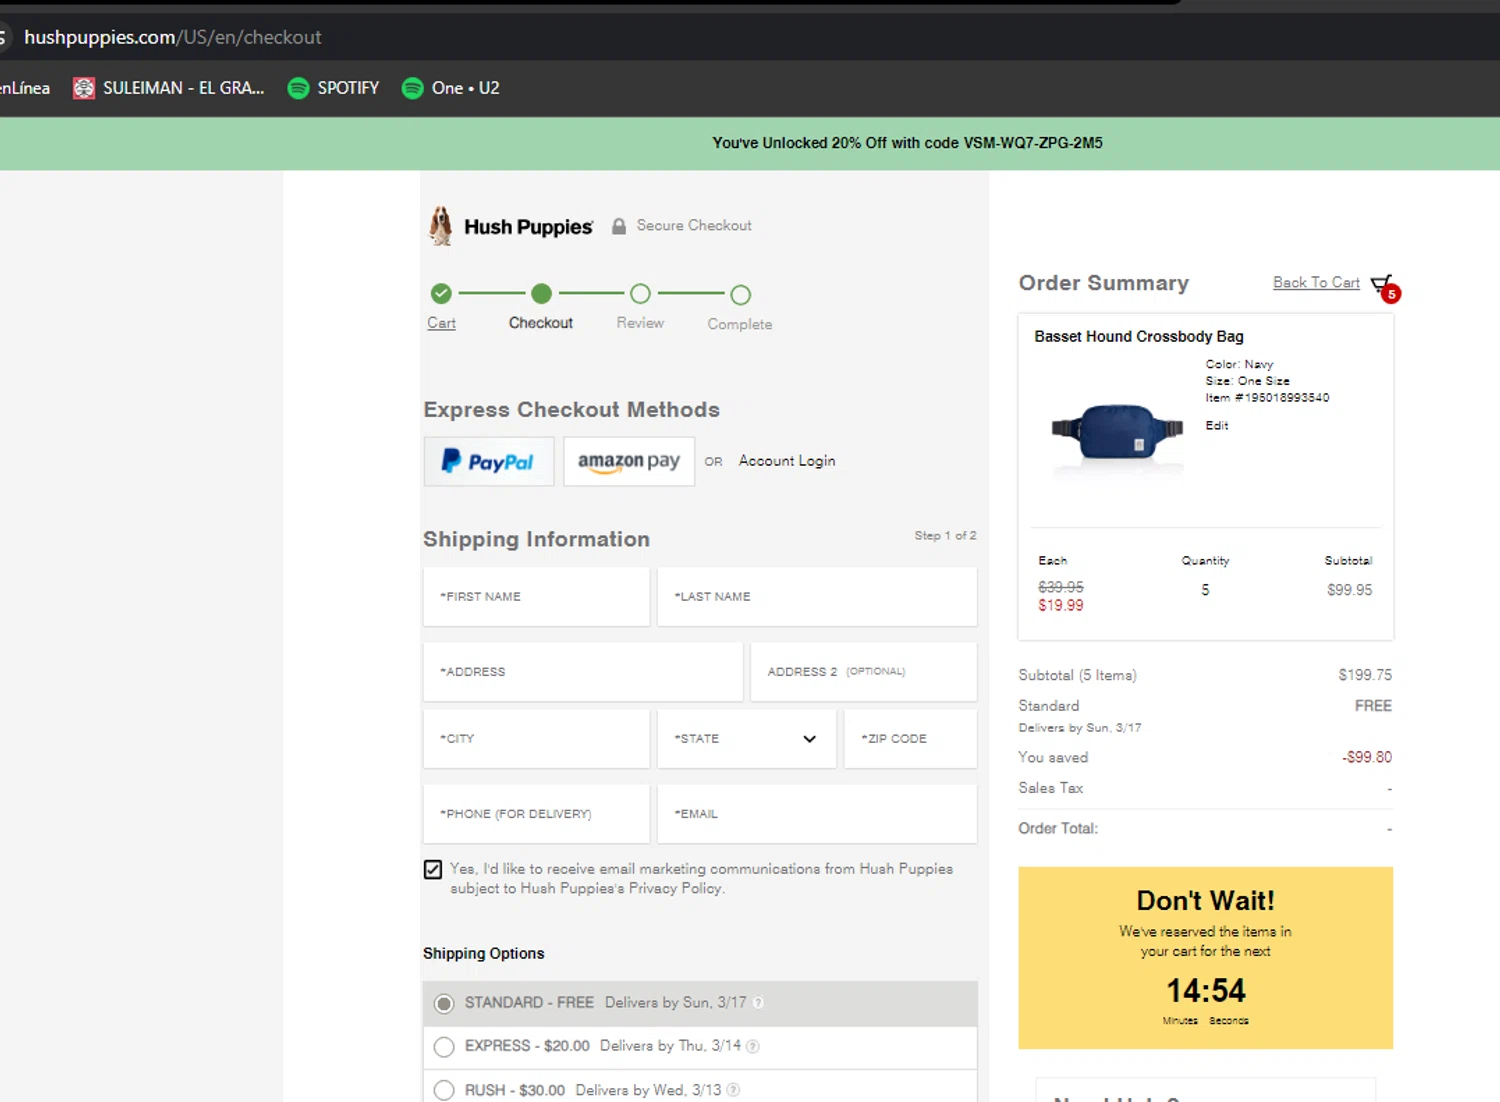This screenshot has height=1102, width=1500.
Task: Select the EXPRESS $20.00 shipping option
Action: [x=444, y=1047]
